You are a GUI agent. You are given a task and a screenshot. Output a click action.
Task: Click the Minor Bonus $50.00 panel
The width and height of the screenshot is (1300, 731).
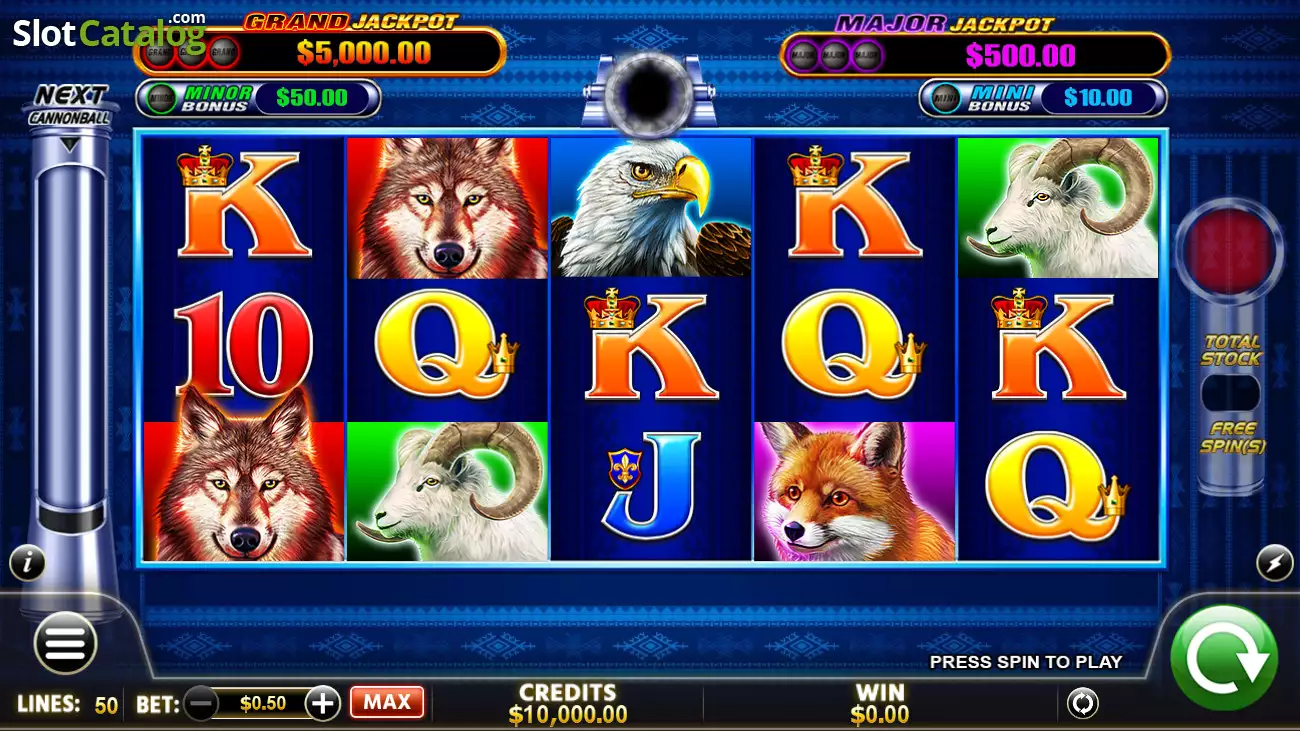(258, 98)
